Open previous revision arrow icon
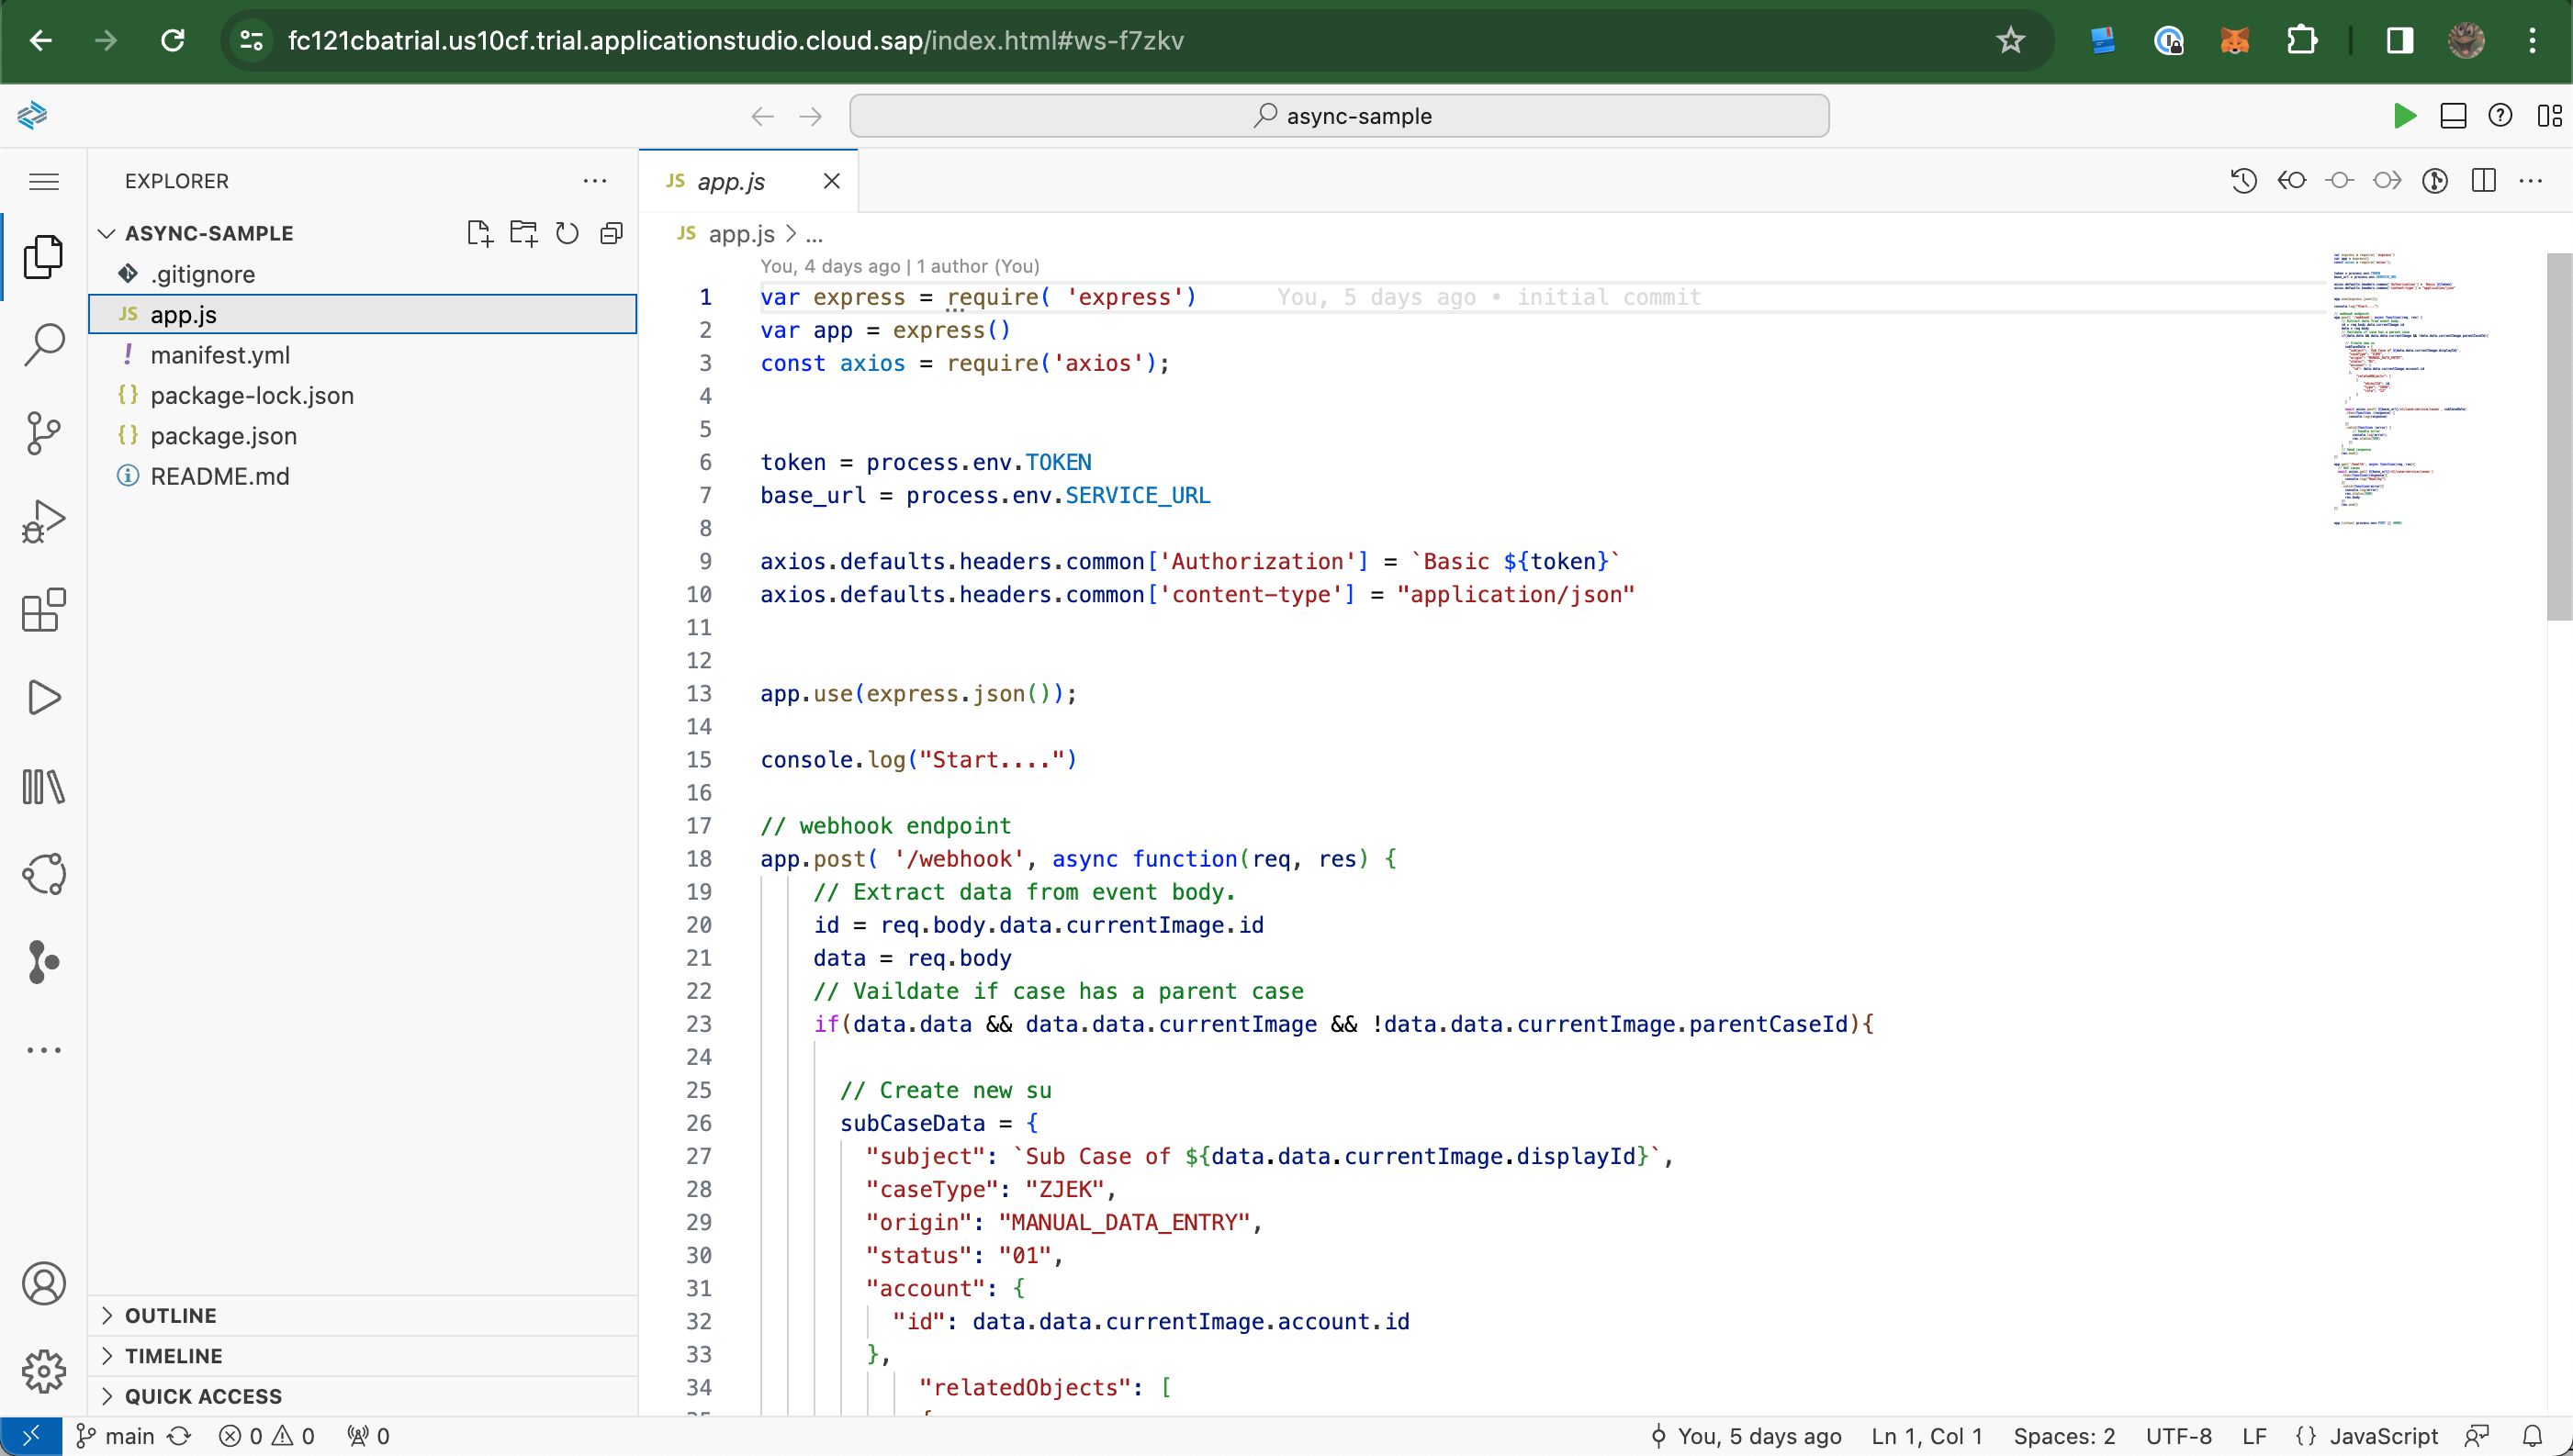The image size is (2573, 1456). coord(2291,180)
